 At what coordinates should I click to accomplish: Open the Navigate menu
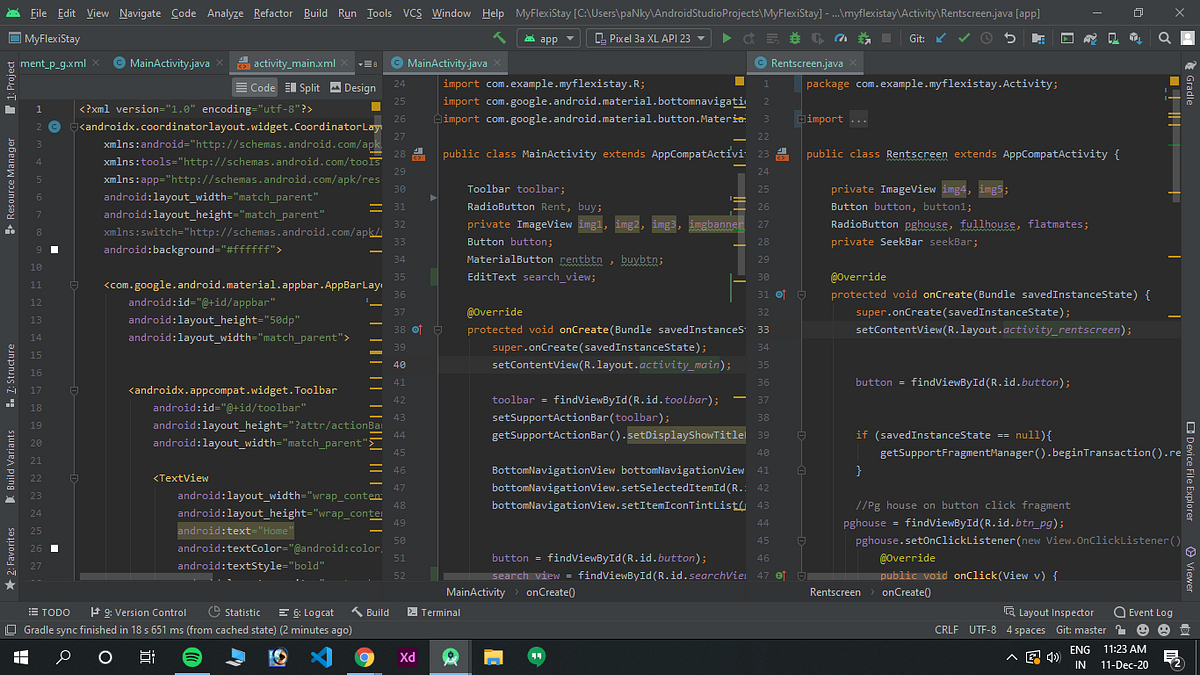(x=142, y=13)
